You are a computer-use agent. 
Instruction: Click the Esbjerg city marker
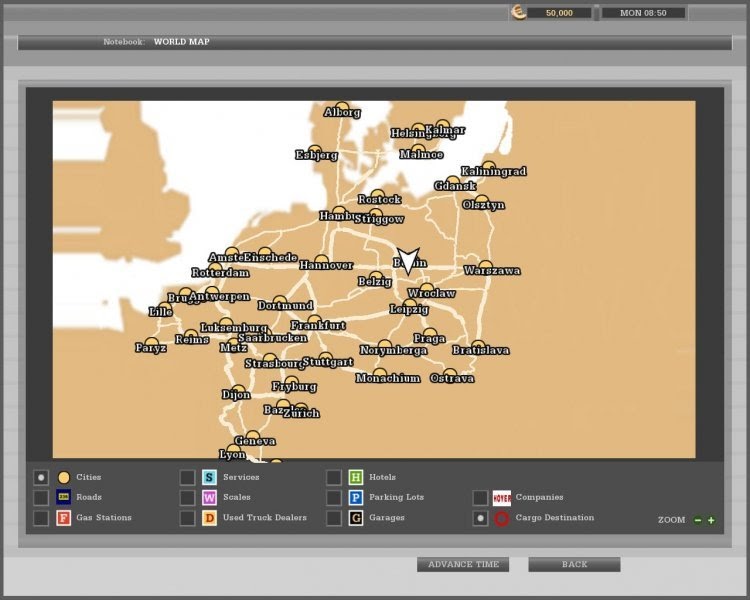[315, 149]
